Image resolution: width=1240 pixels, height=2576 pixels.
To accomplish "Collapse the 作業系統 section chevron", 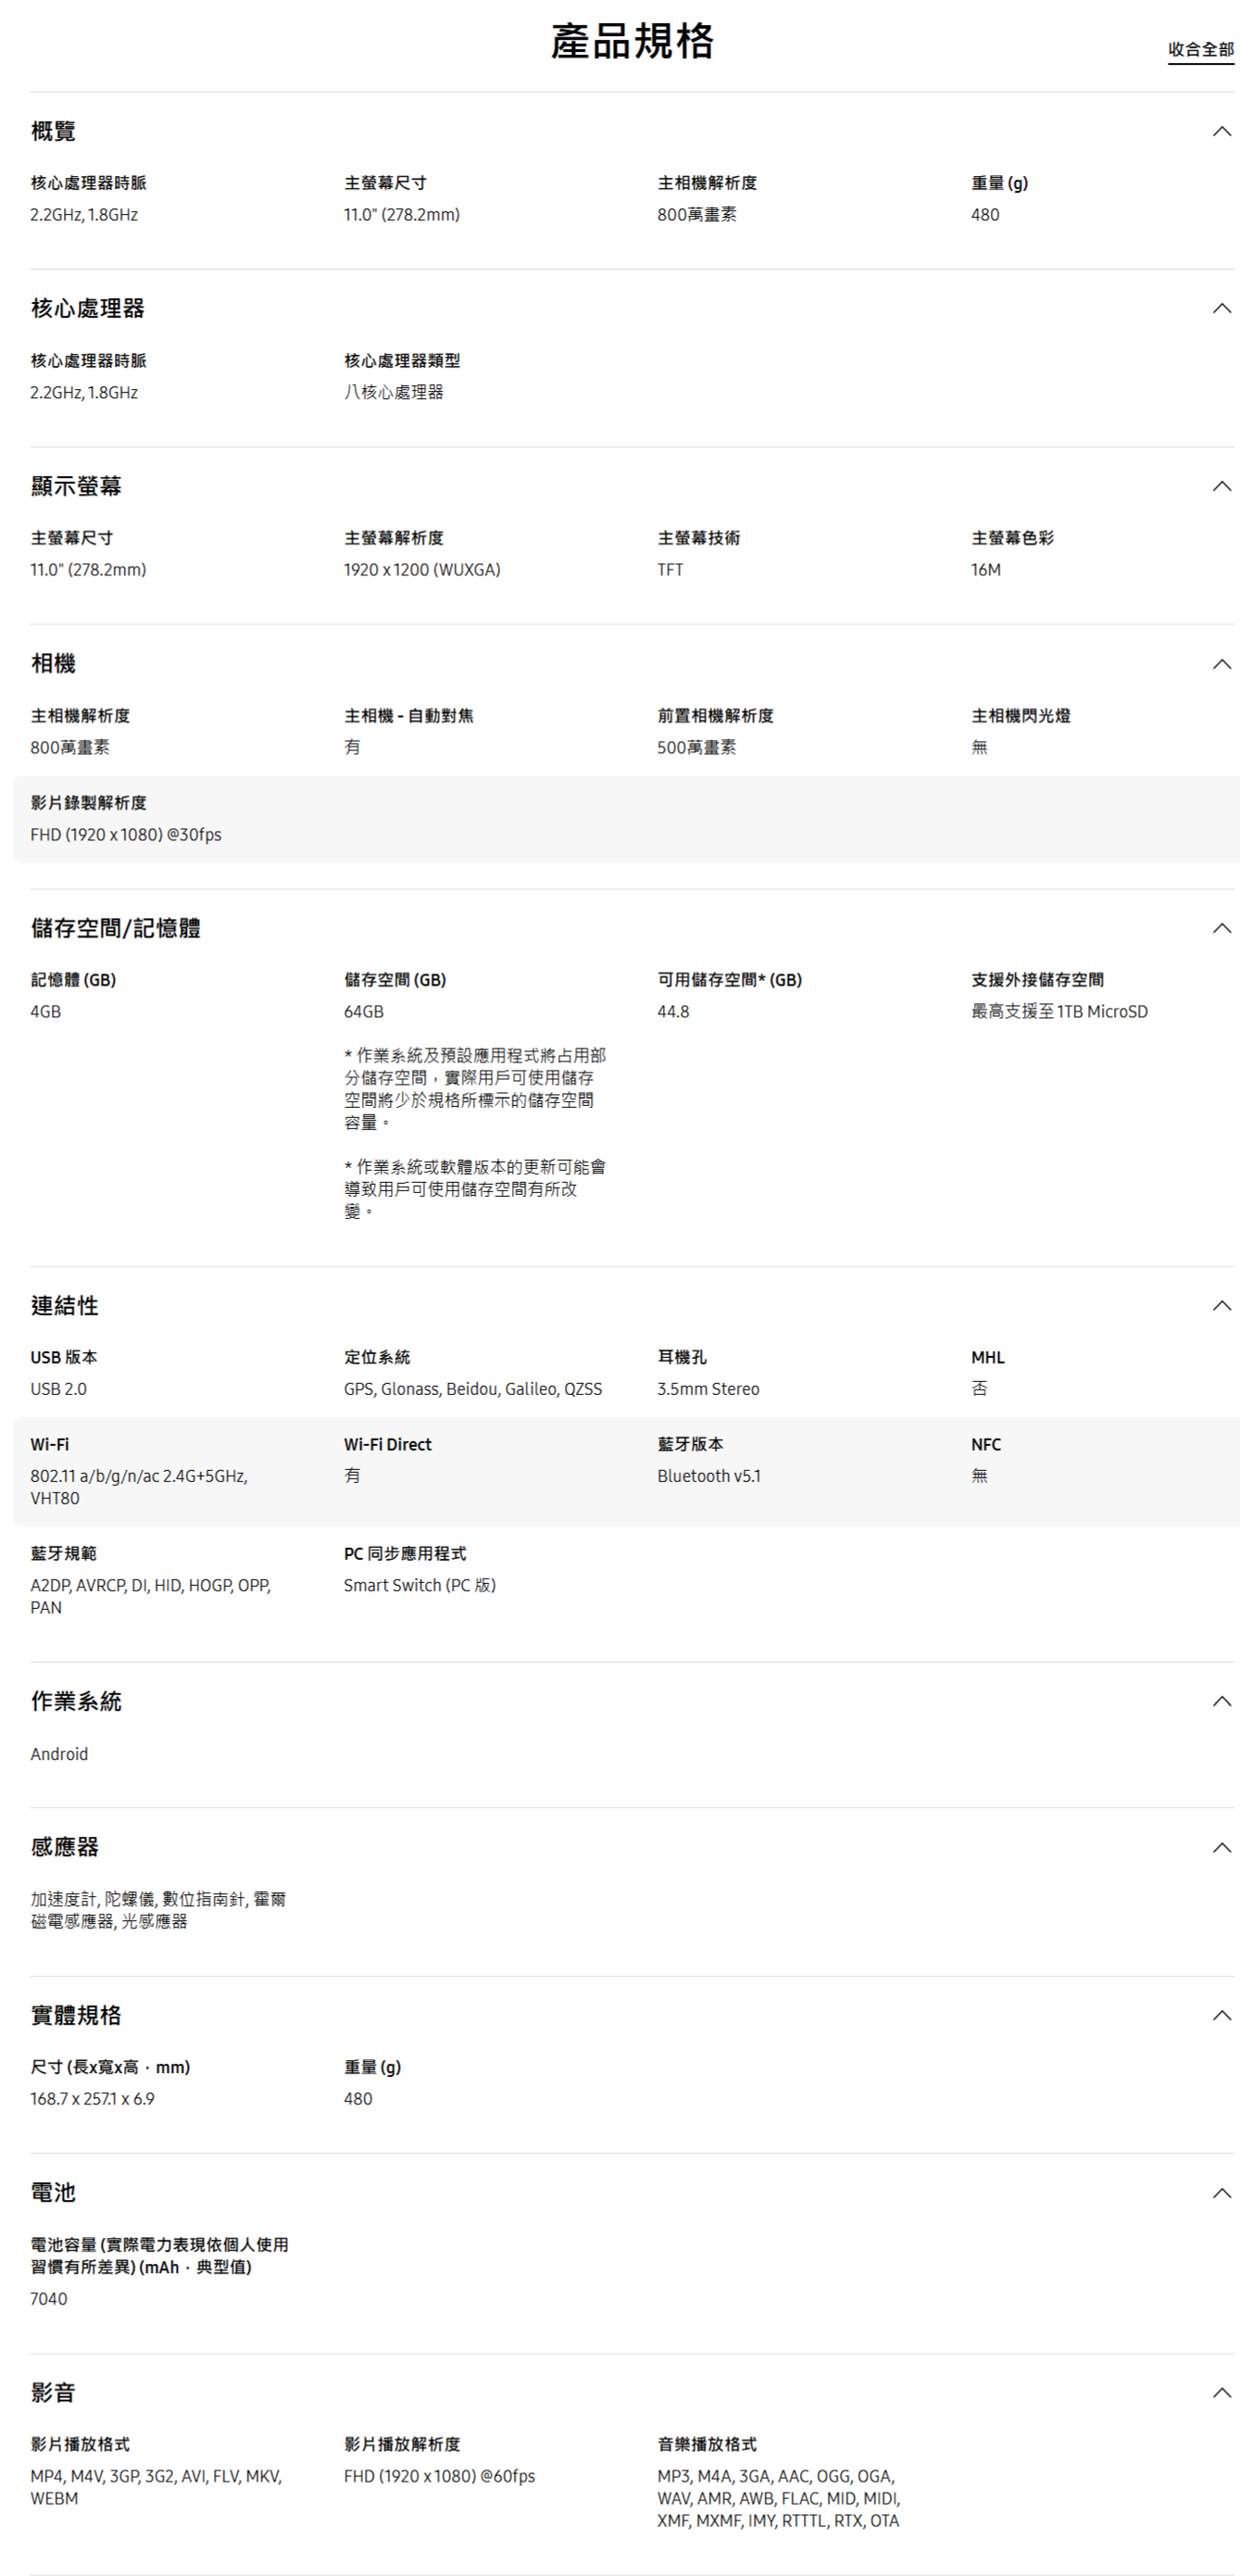I will tap(1221, 1701).
